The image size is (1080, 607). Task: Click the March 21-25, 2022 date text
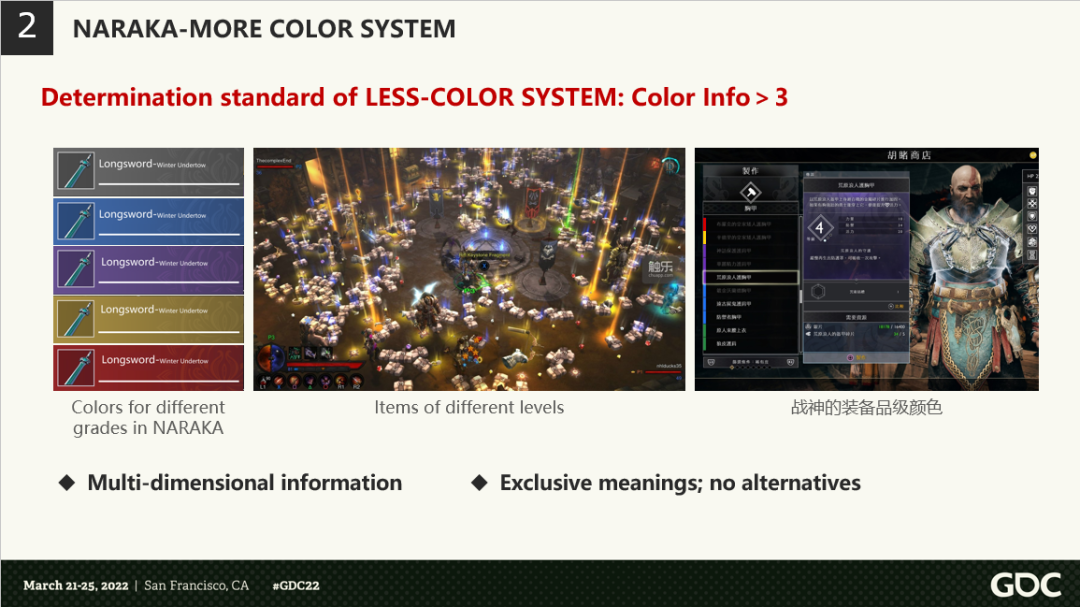(x=76, y=586)
